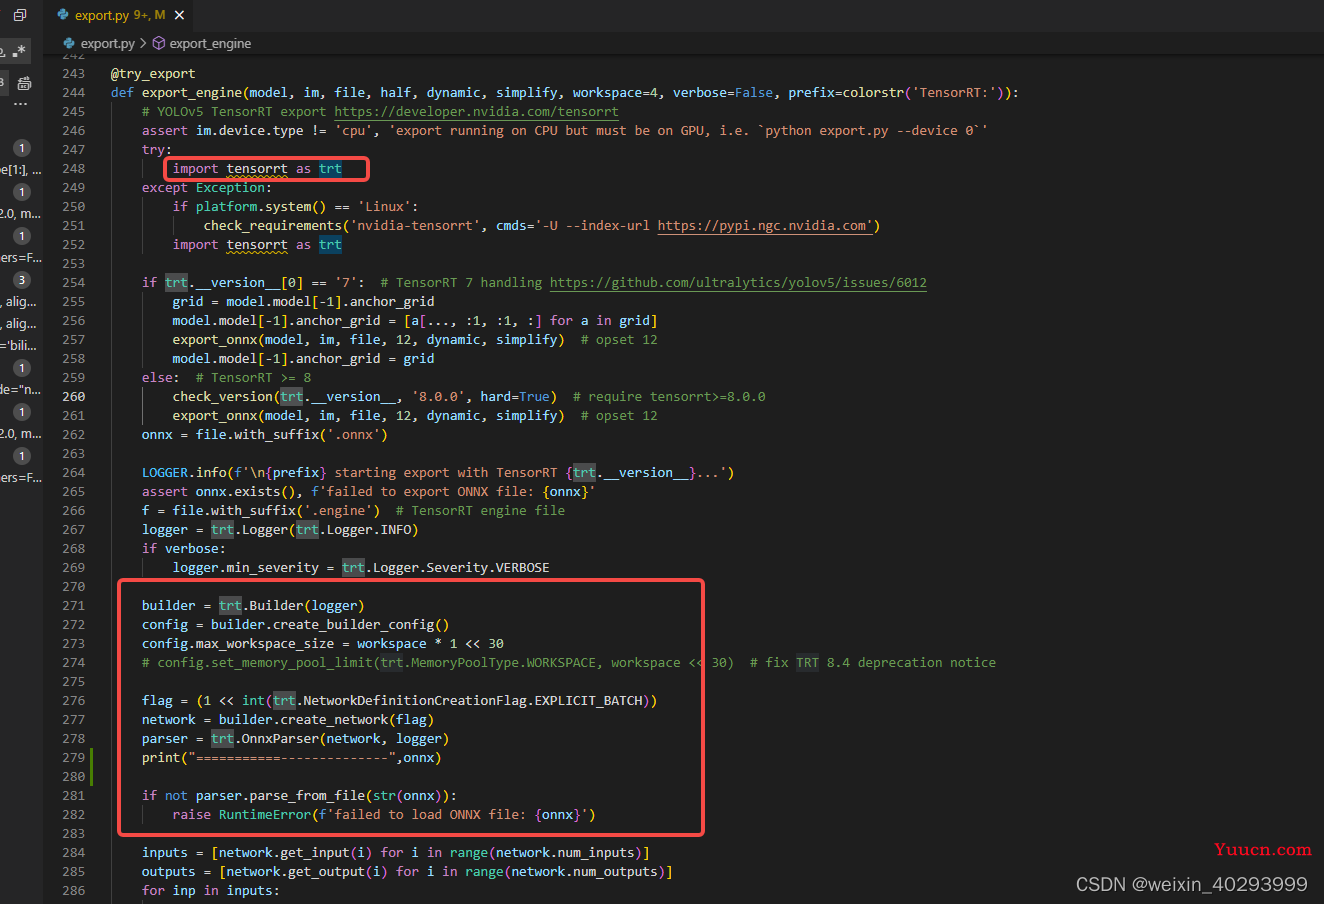Click line number 260 in the gutter
The image size is (1324, 904).
coord(74,396)
